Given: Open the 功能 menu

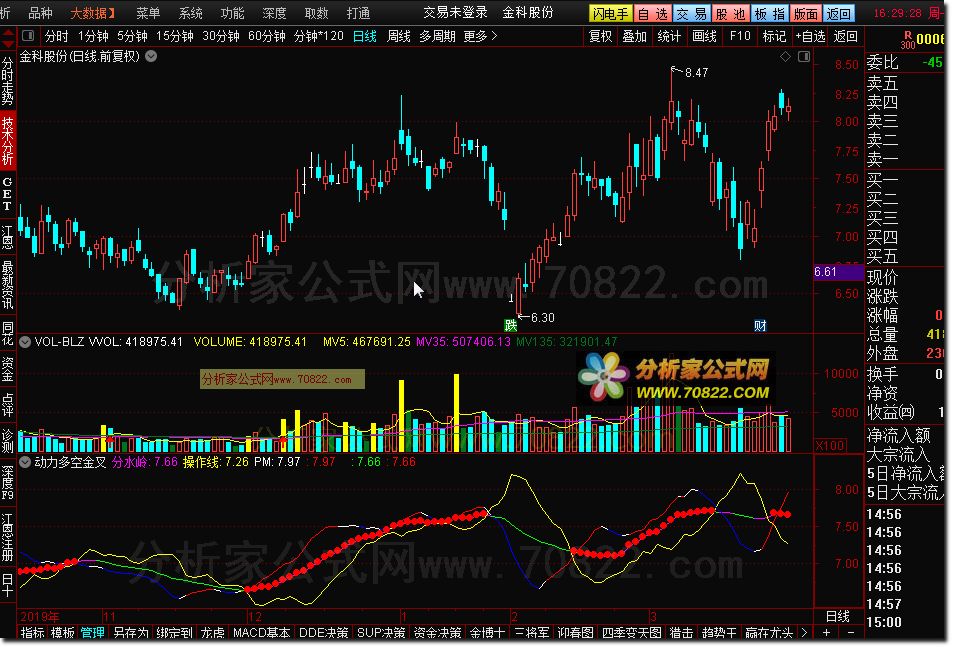Looking at the screenshot, I should coord(232,13).
